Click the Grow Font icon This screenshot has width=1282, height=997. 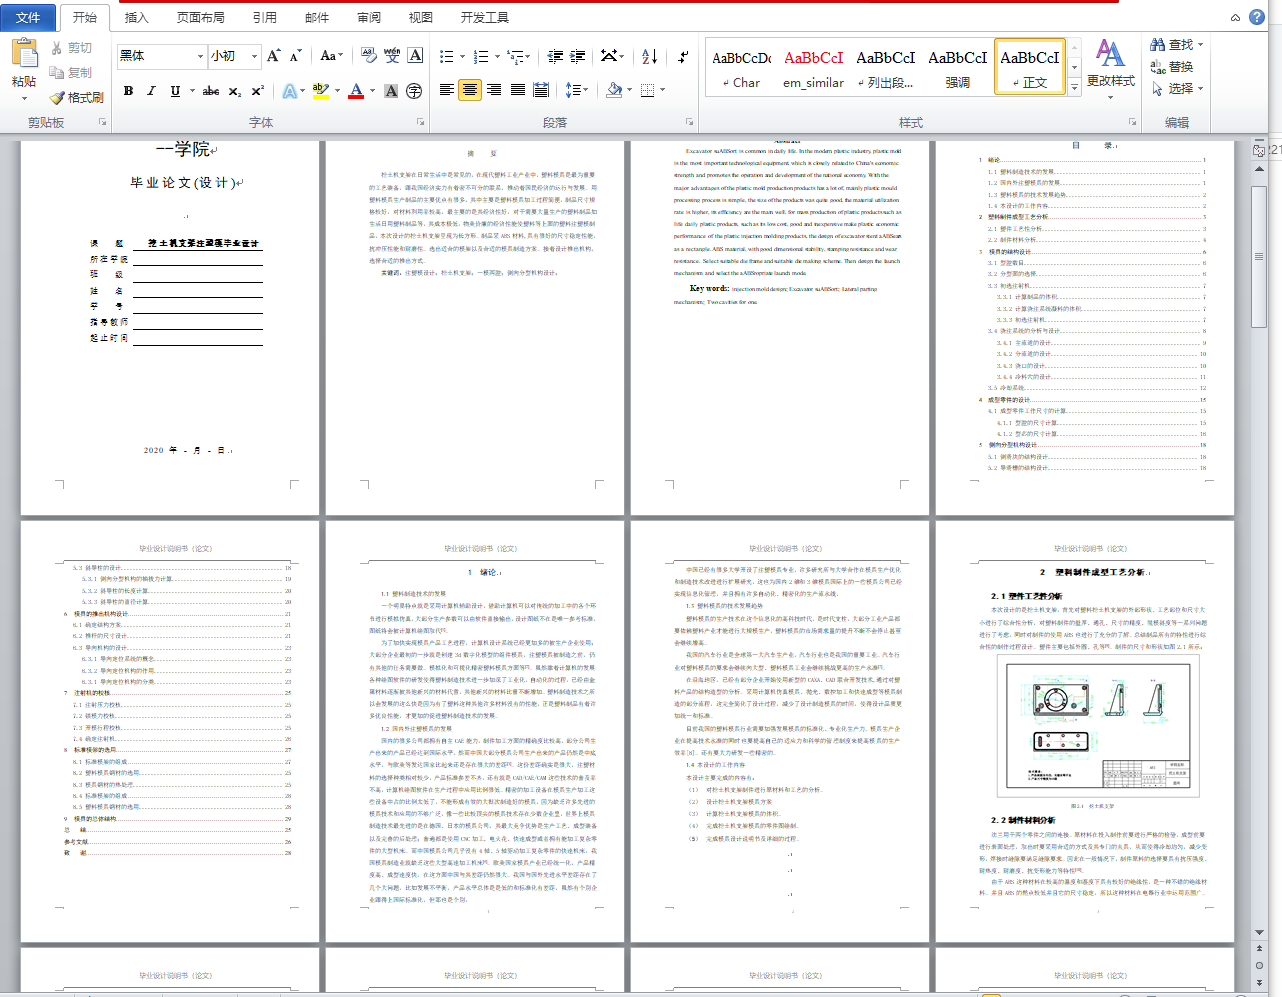point(273,56)
